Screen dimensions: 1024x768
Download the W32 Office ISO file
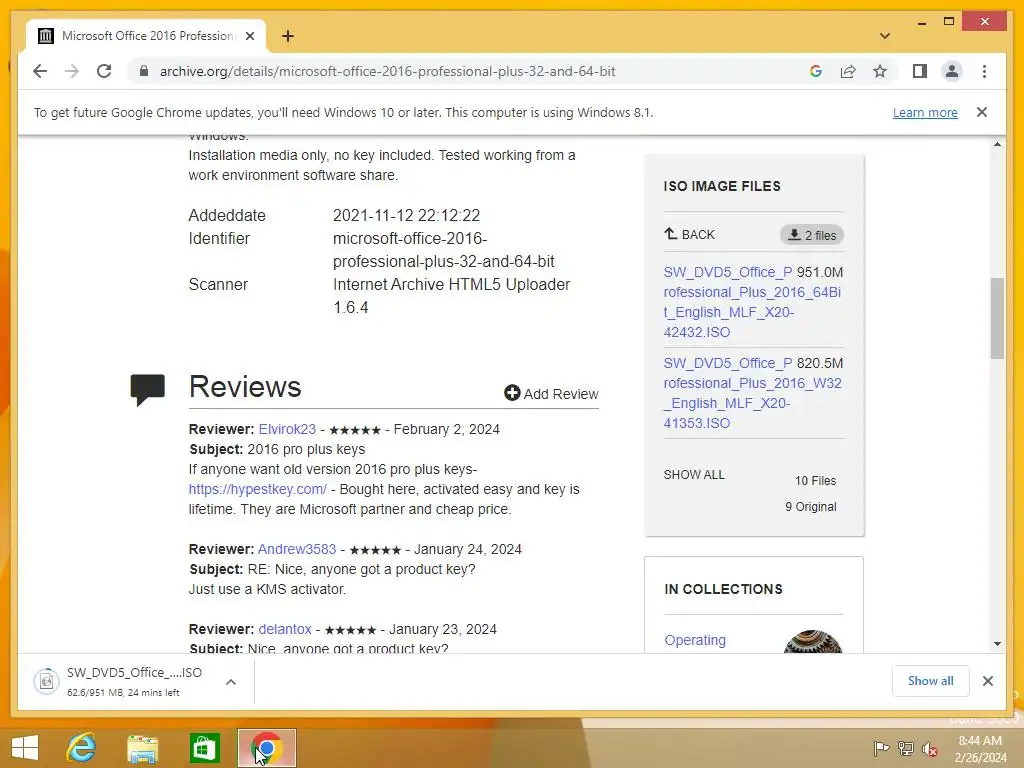click(752, 392)
